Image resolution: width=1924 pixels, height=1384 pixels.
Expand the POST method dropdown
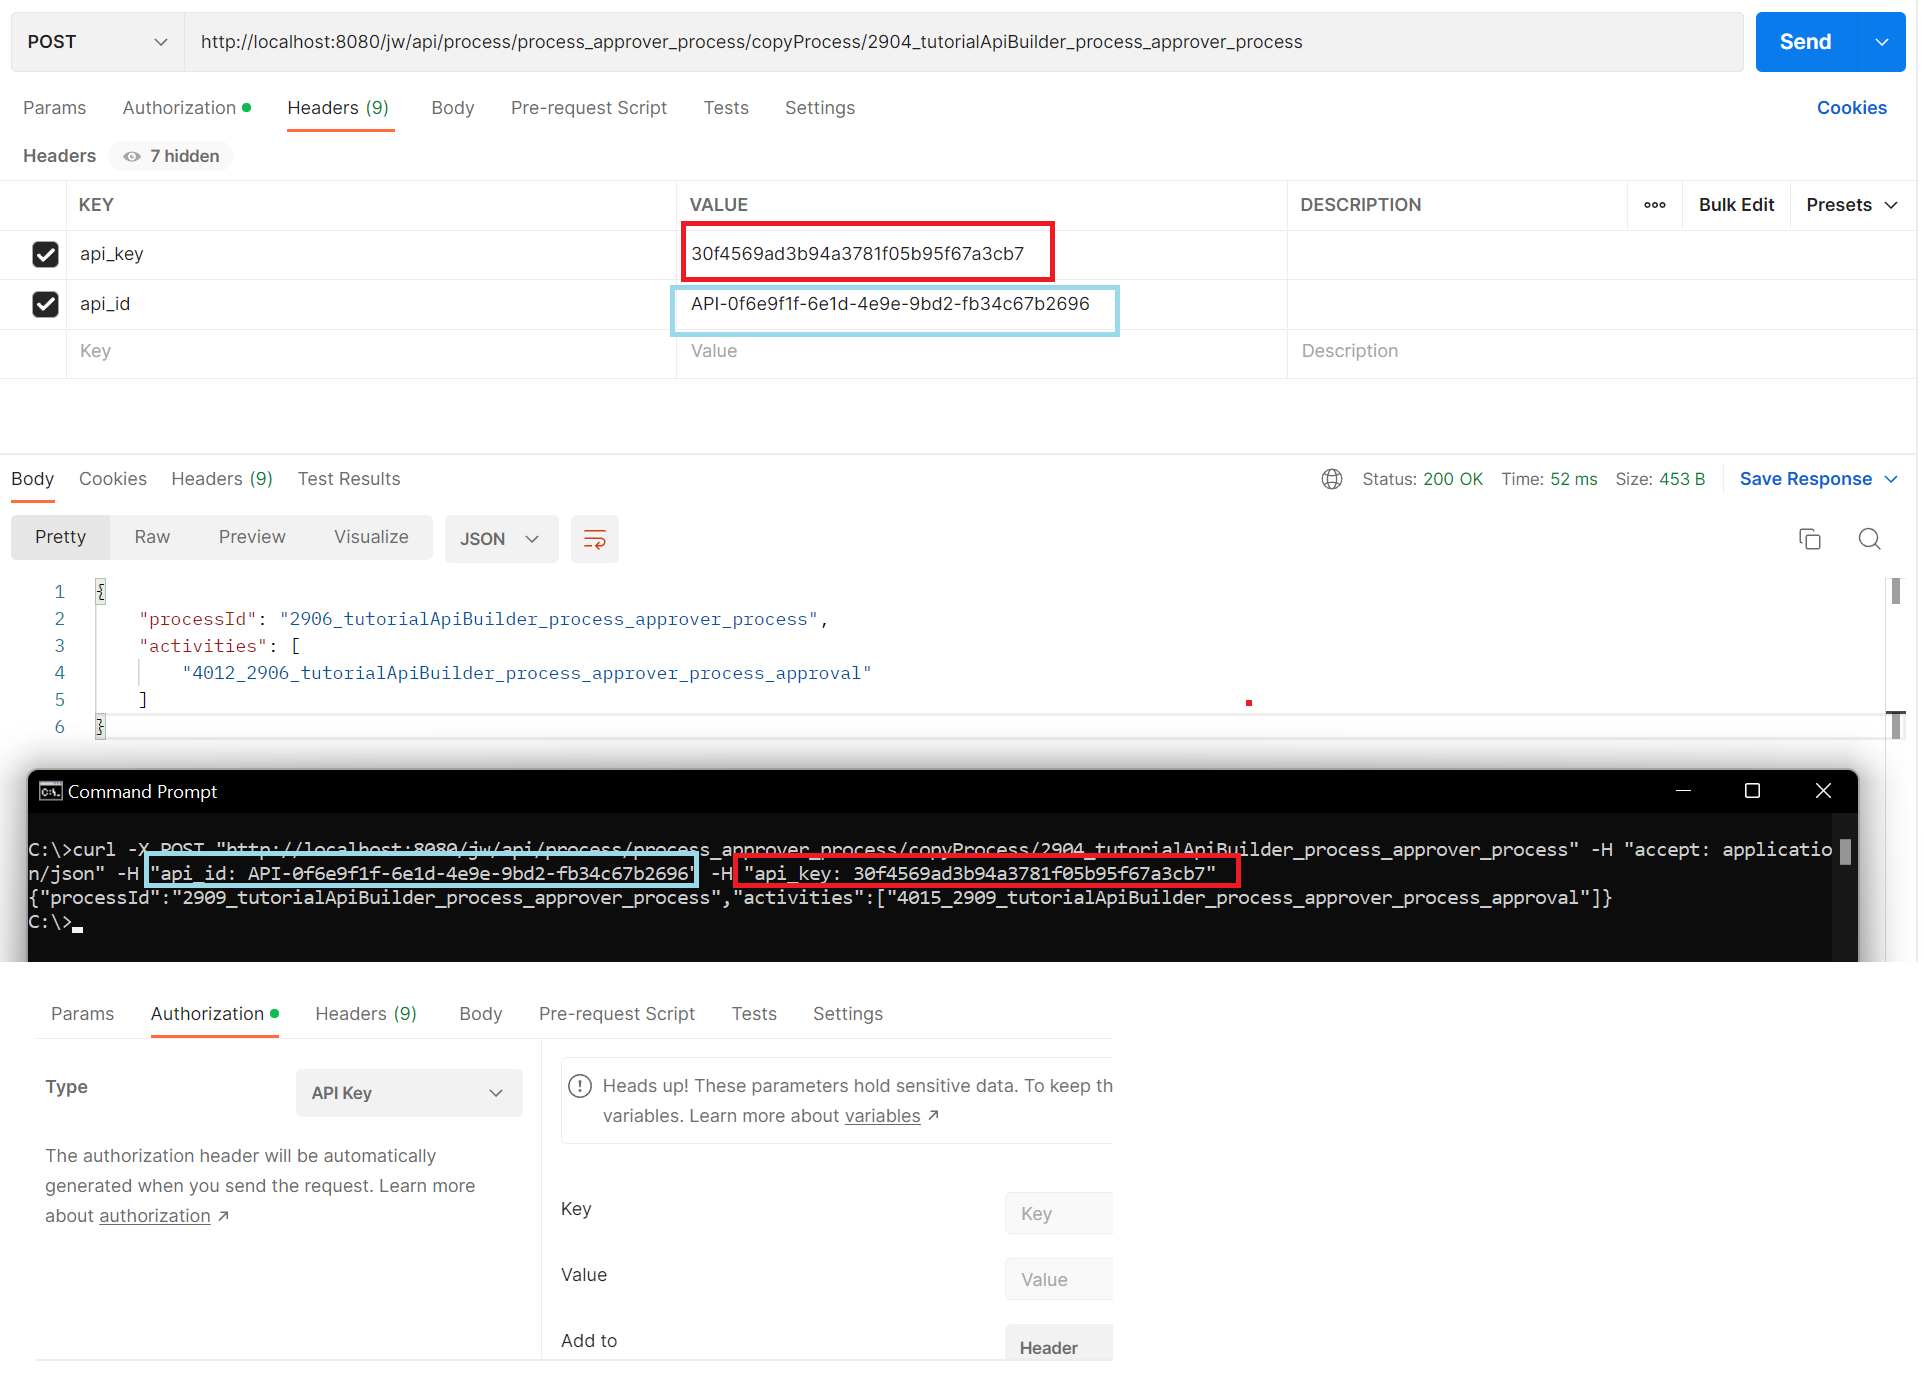click(97, 42)
